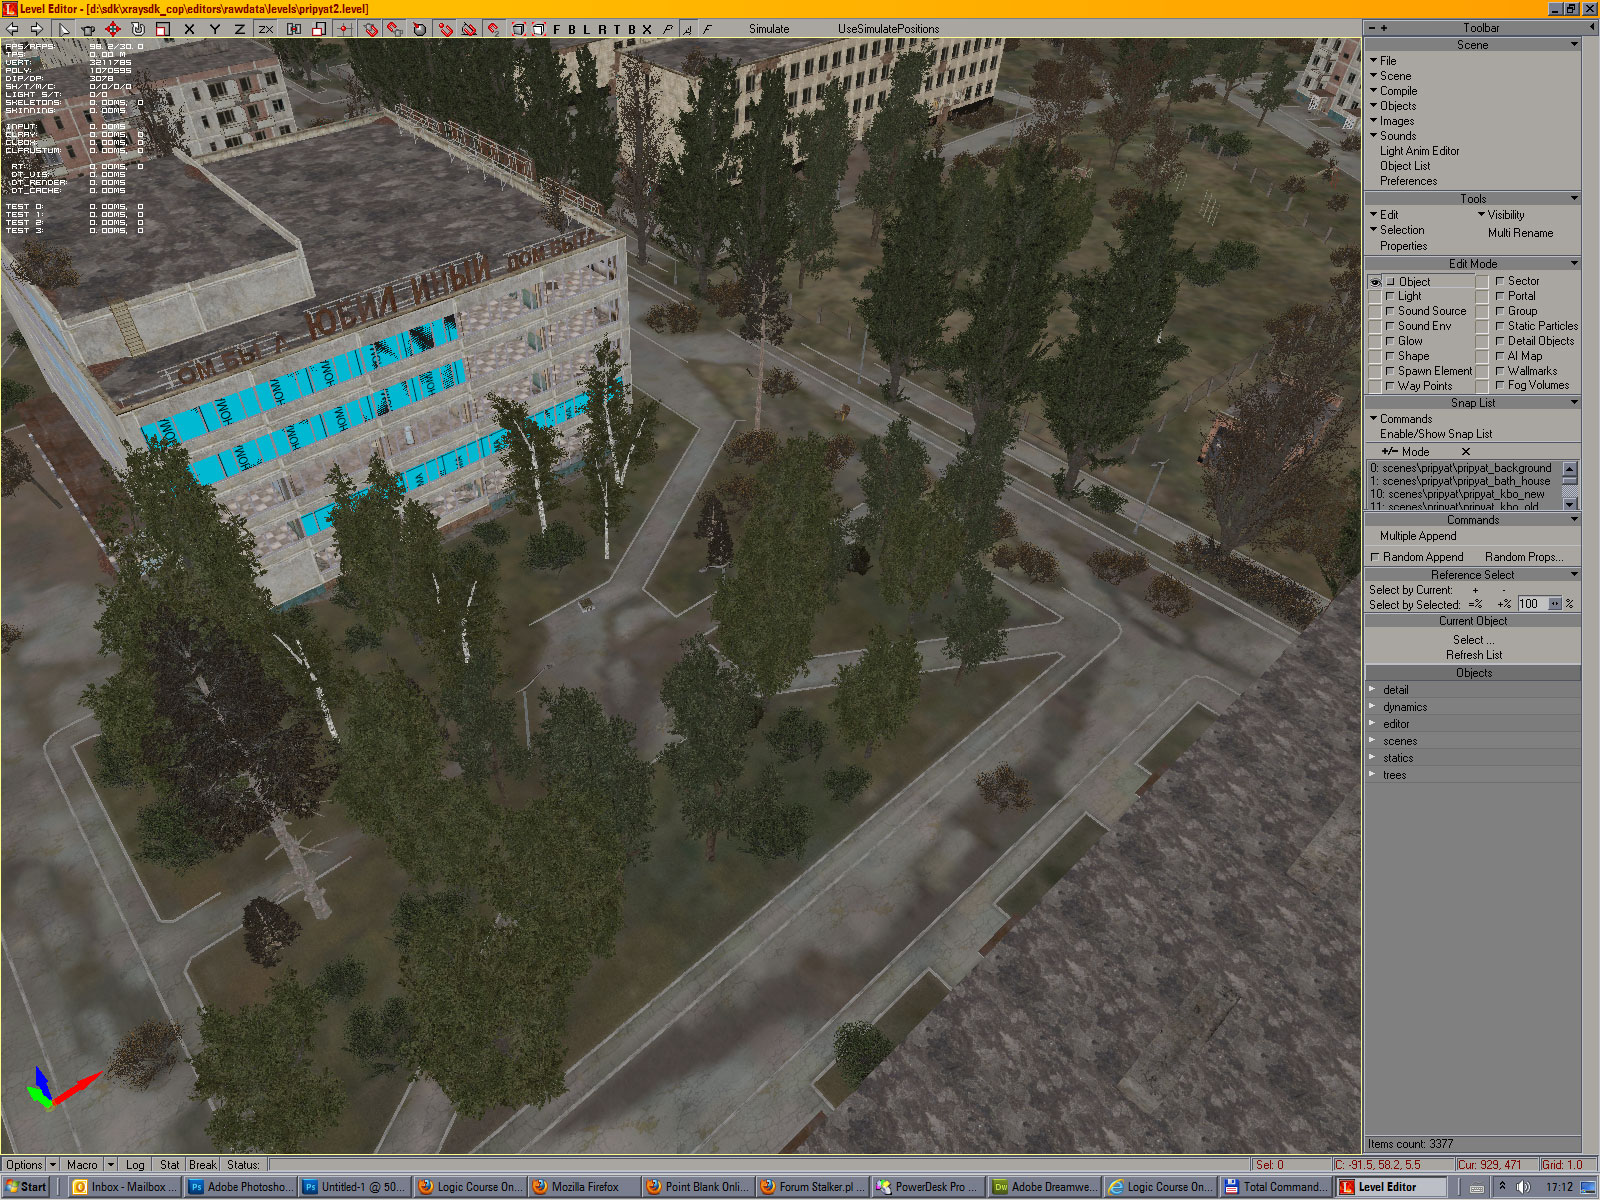
Task: Enable Spawn Element edit mode
Action: click(1428, 371)
